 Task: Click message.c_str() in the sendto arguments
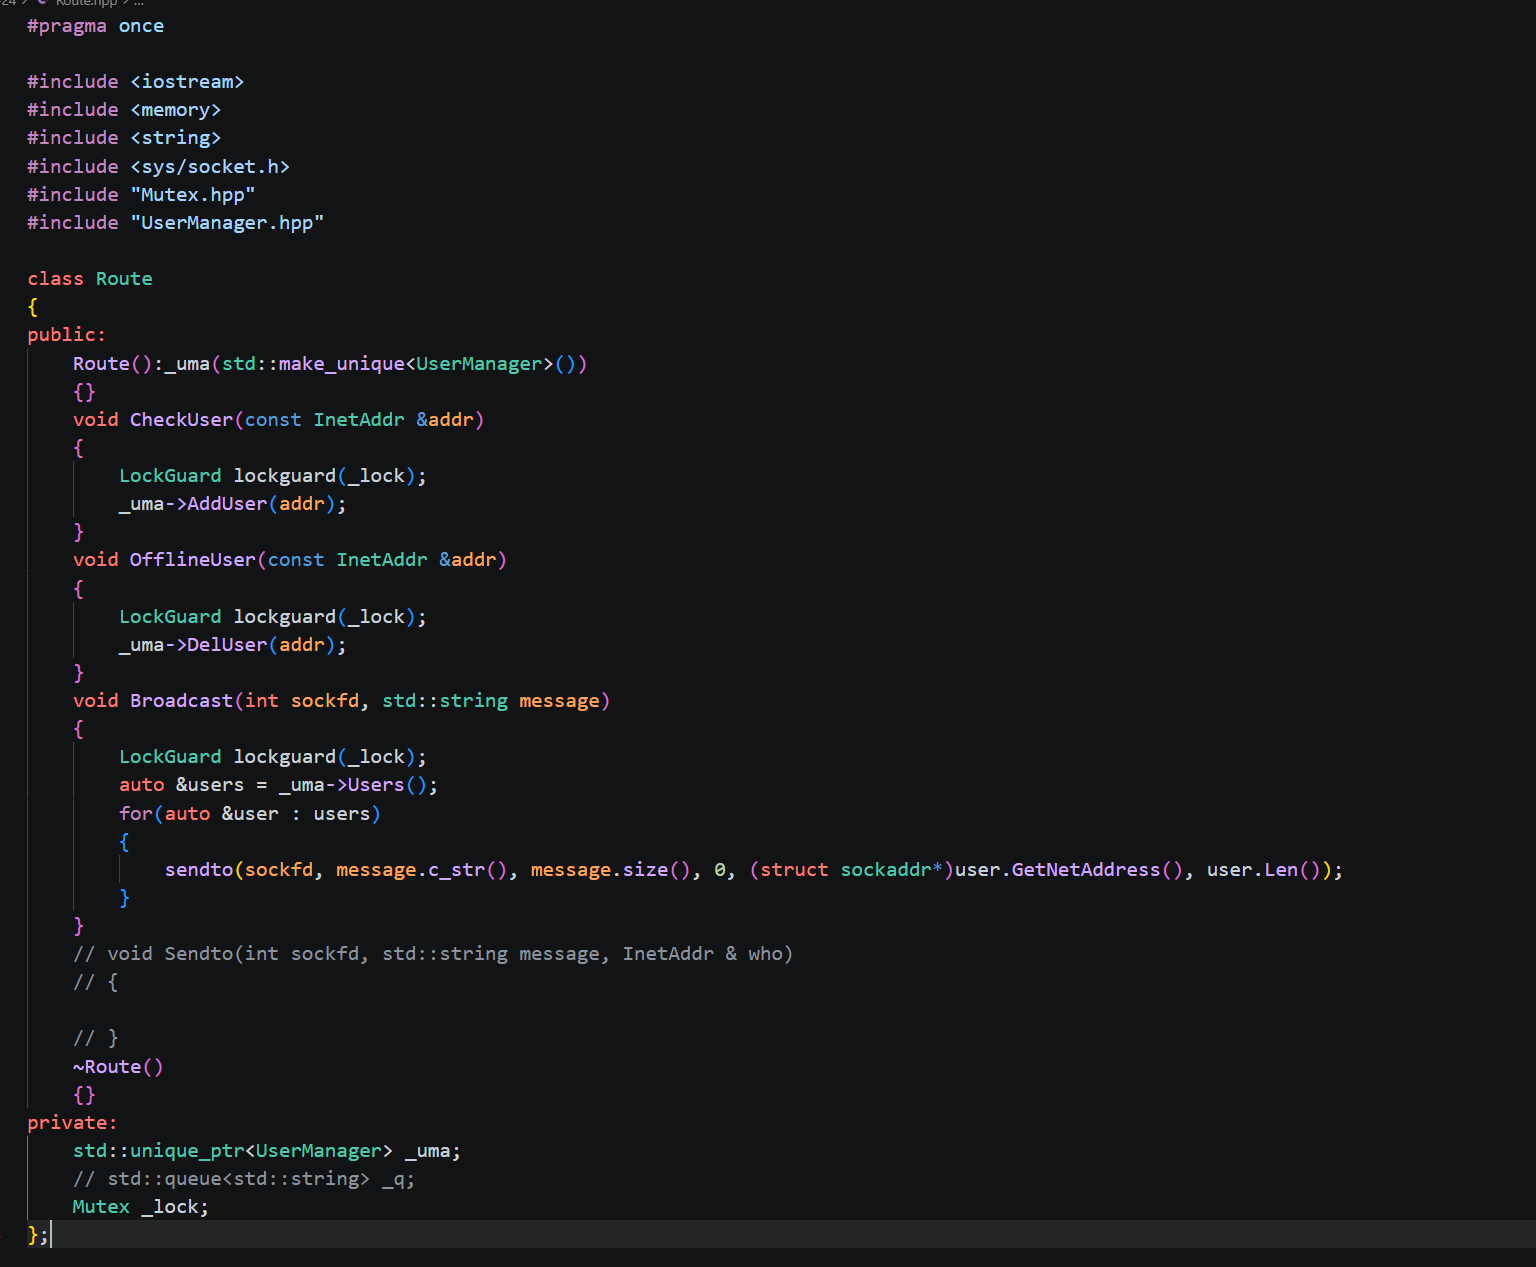pos(422,870)
